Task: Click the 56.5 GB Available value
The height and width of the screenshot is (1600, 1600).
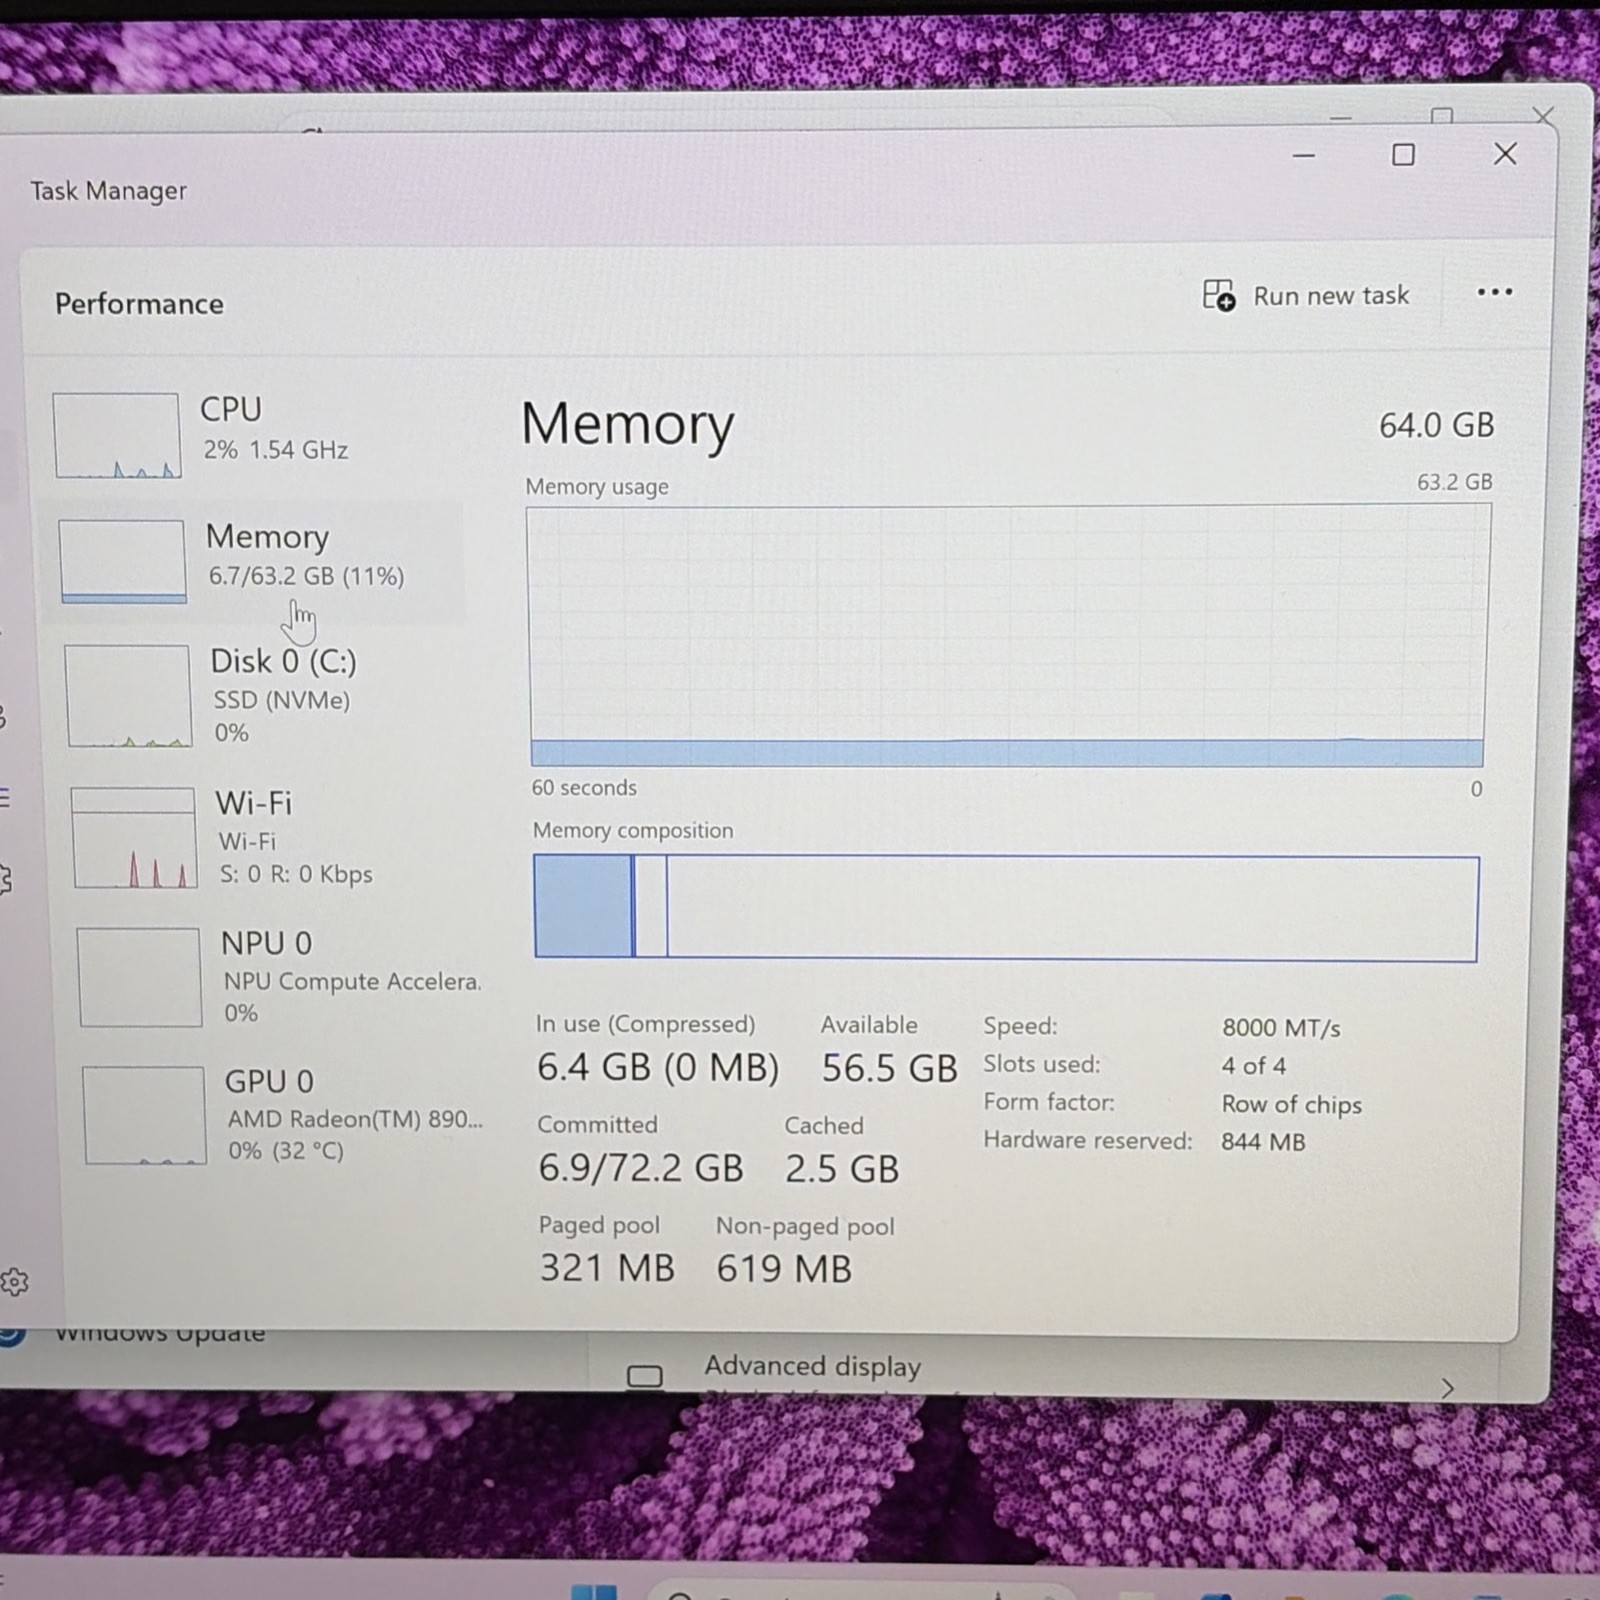Action: point(889,1068)
